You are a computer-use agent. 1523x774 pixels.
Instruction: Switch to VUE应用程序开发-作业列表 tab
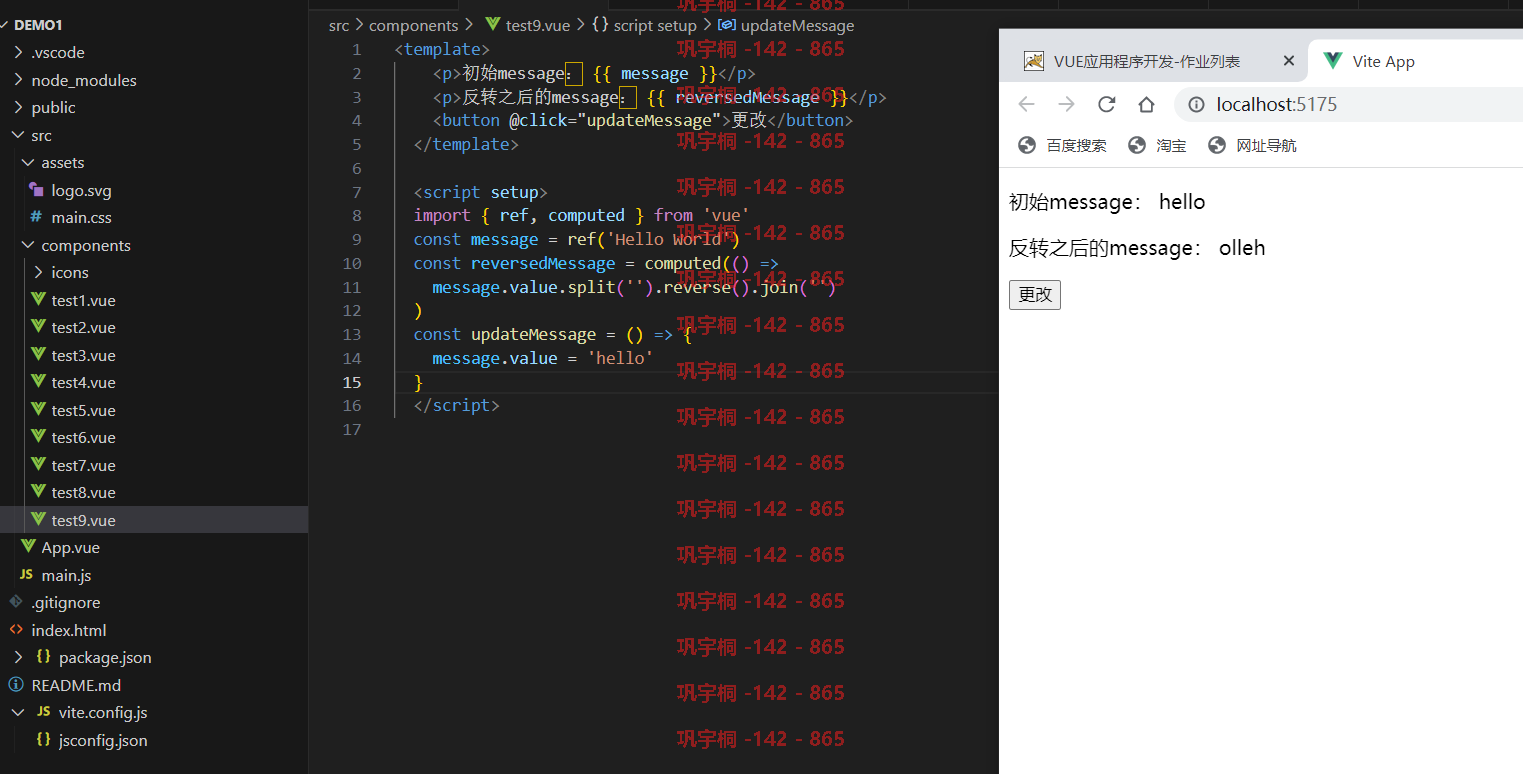tap(1155, 61)
